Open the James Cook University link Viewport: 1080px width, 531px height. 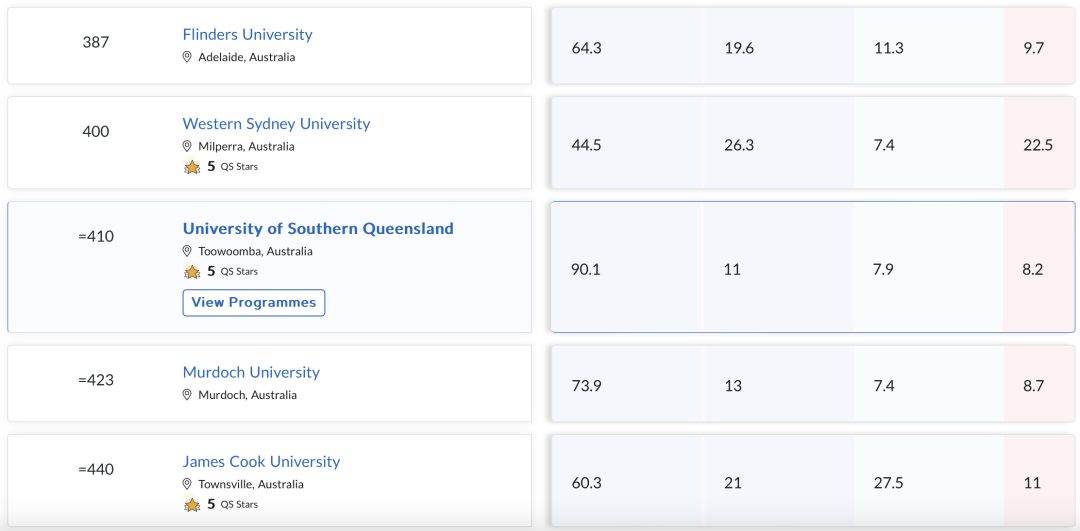point(261,461)
